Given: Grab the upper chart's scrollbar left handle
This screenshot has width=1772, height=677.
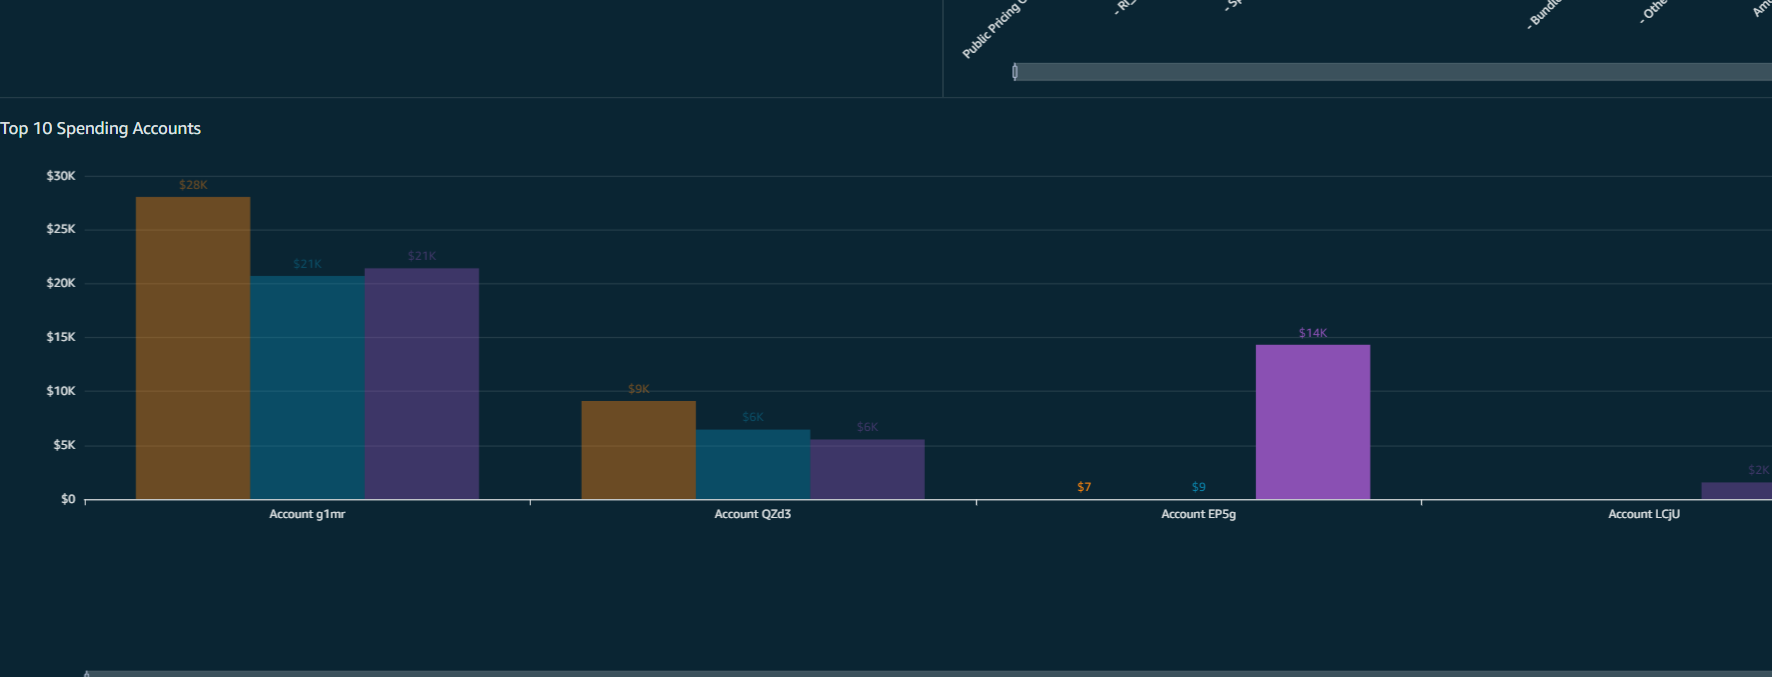Looking at the screenshot, I should (1015, 72).
